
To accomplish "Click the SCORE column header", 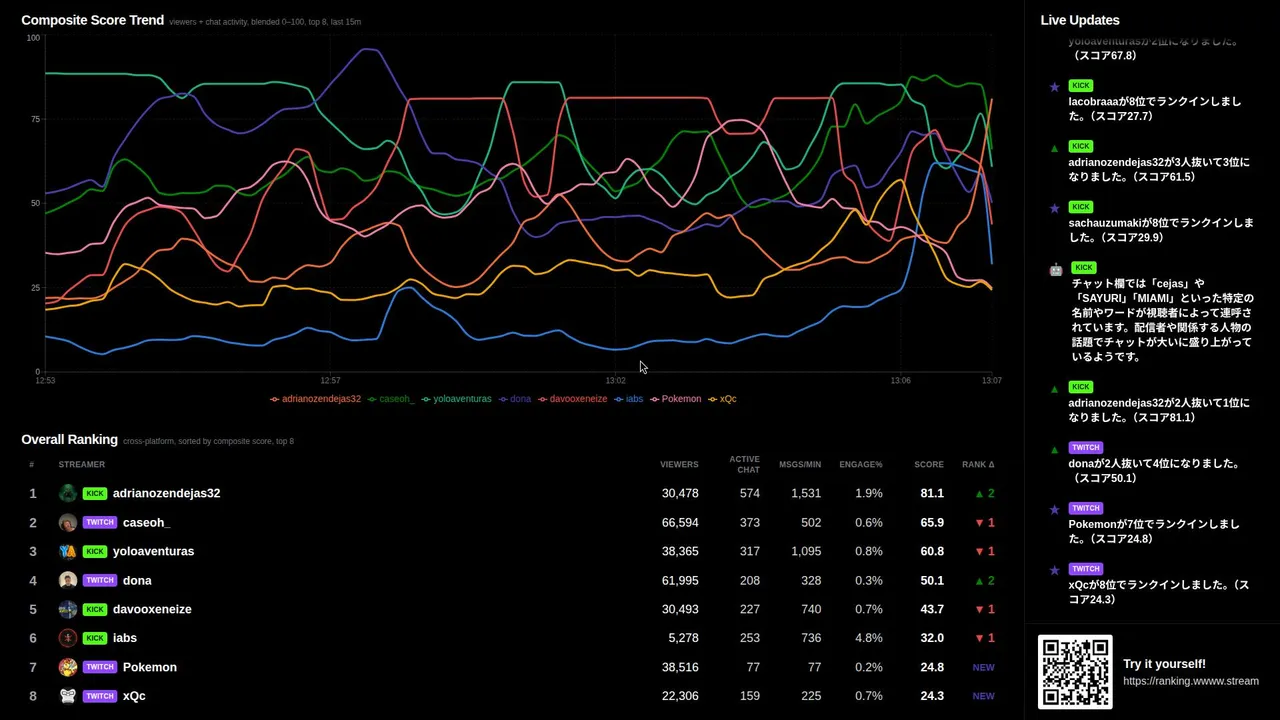I will coord(929,465).
